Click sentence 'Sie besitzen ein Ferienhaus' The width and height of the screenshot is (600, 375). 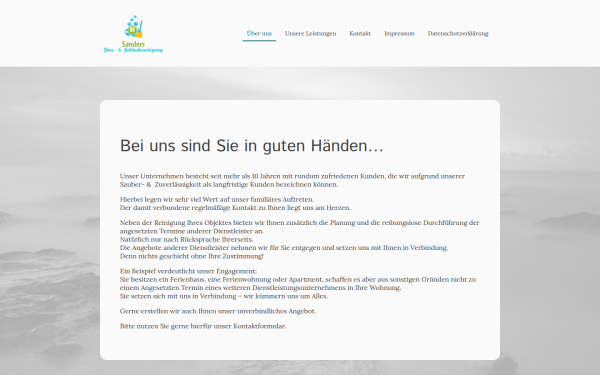298,284
